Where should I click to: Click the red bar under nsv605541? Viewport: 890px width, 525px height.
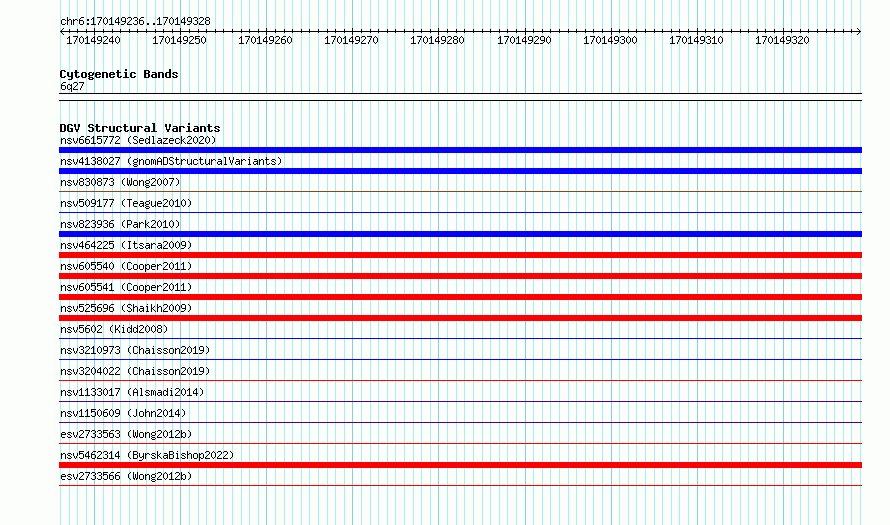click(x=460, y=297)
